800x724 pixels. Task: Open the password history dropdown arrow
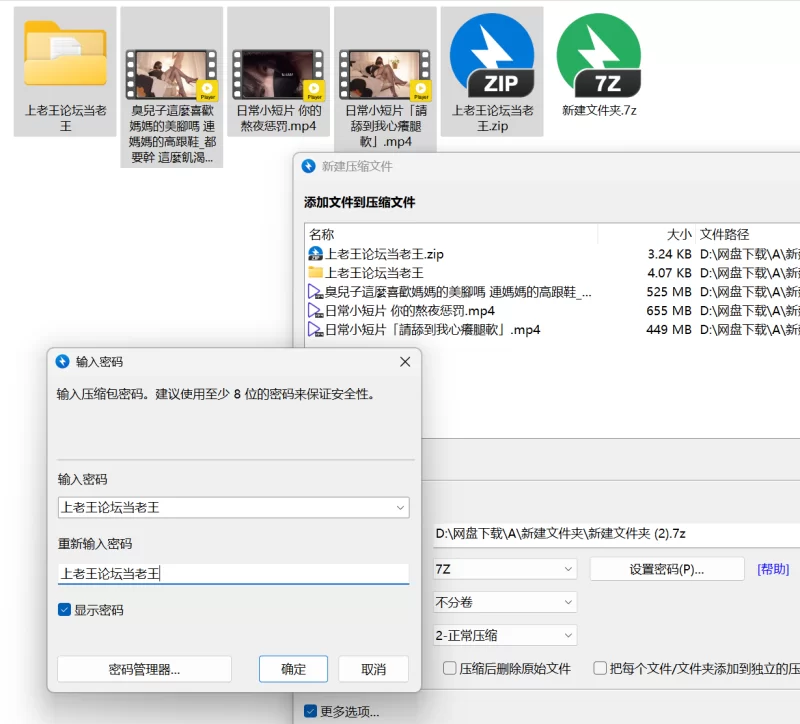[400, 508]
